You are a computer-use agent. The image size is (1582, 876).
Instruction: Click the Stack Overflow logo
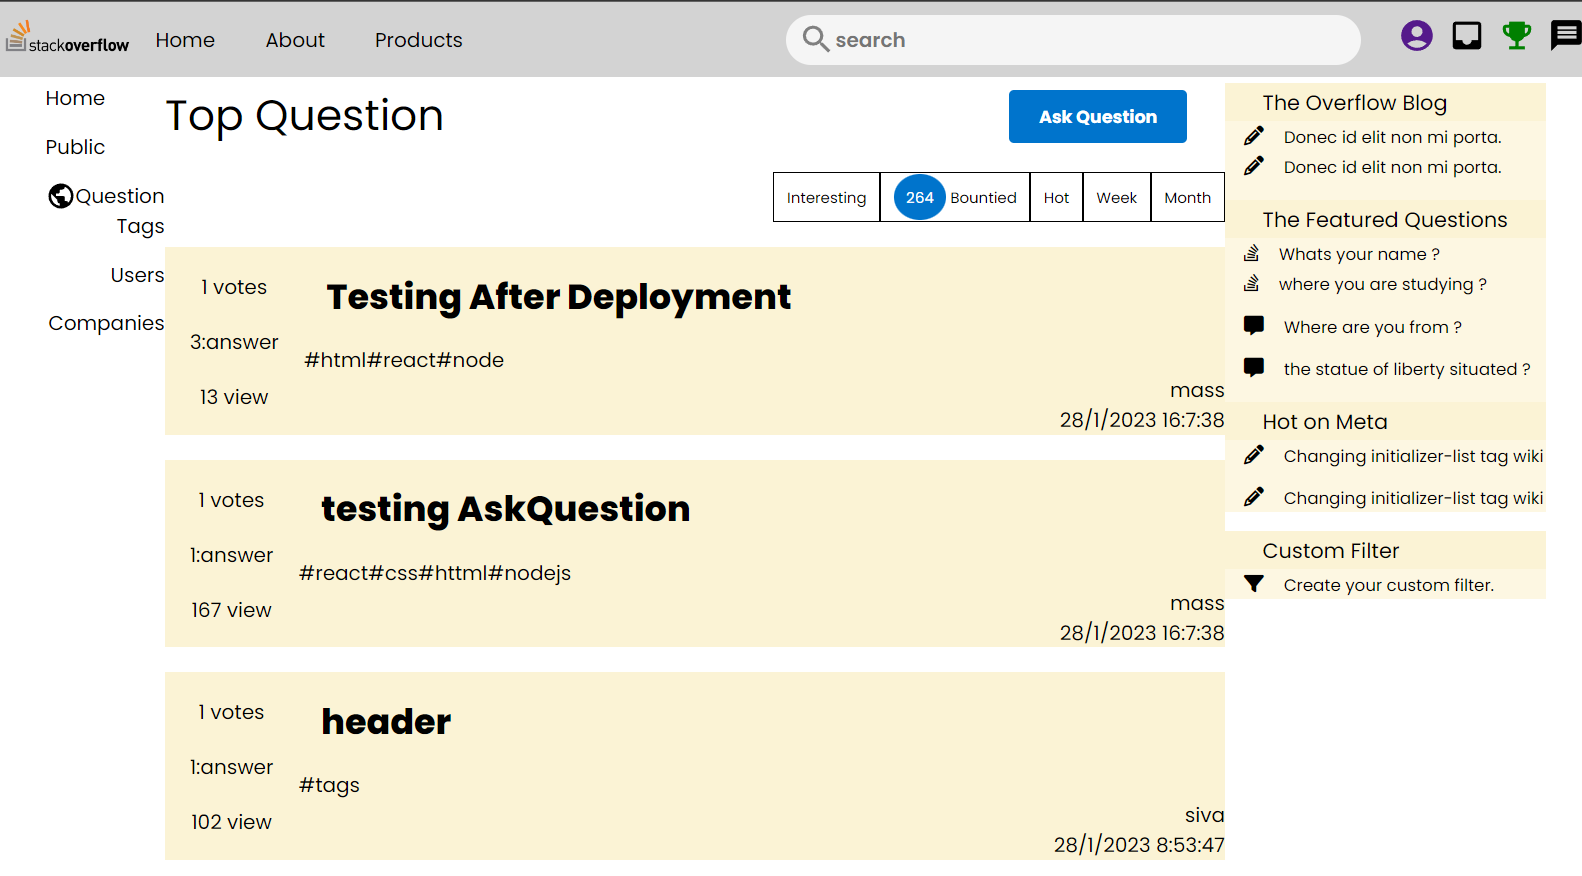pos(68,38)
